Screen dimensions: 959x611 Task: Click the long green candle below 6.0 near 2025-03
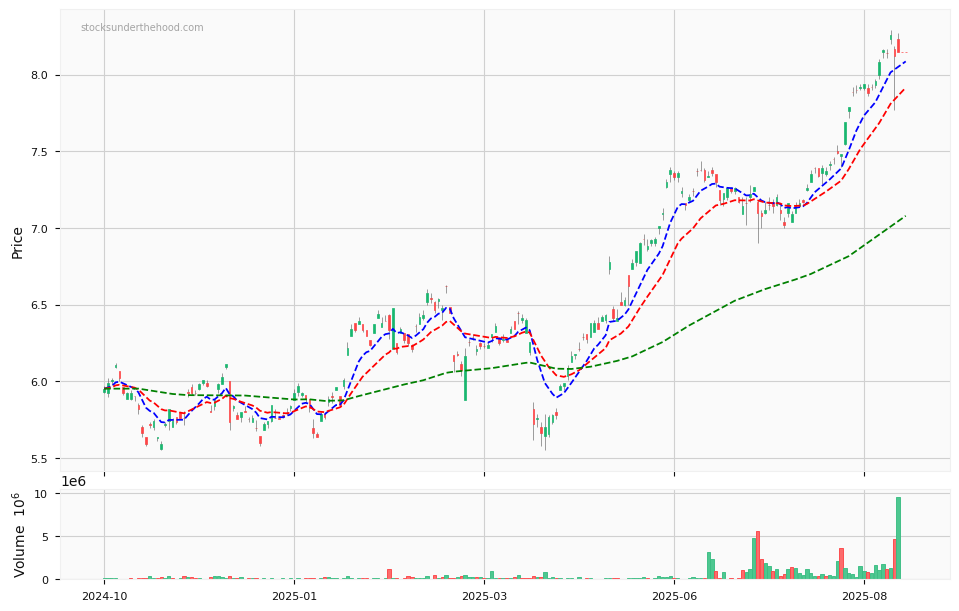(465, 378)
